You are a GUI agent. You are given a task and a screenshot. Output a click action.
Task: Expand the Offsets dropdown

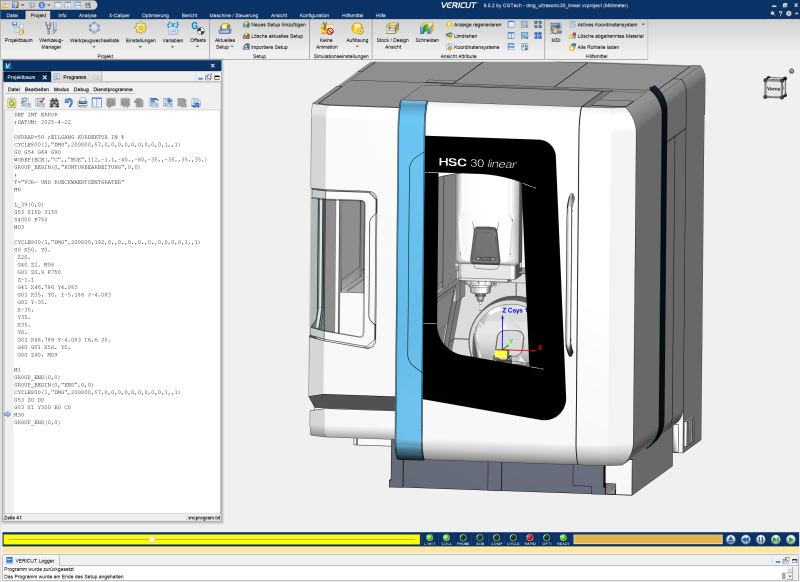(198, 47)
